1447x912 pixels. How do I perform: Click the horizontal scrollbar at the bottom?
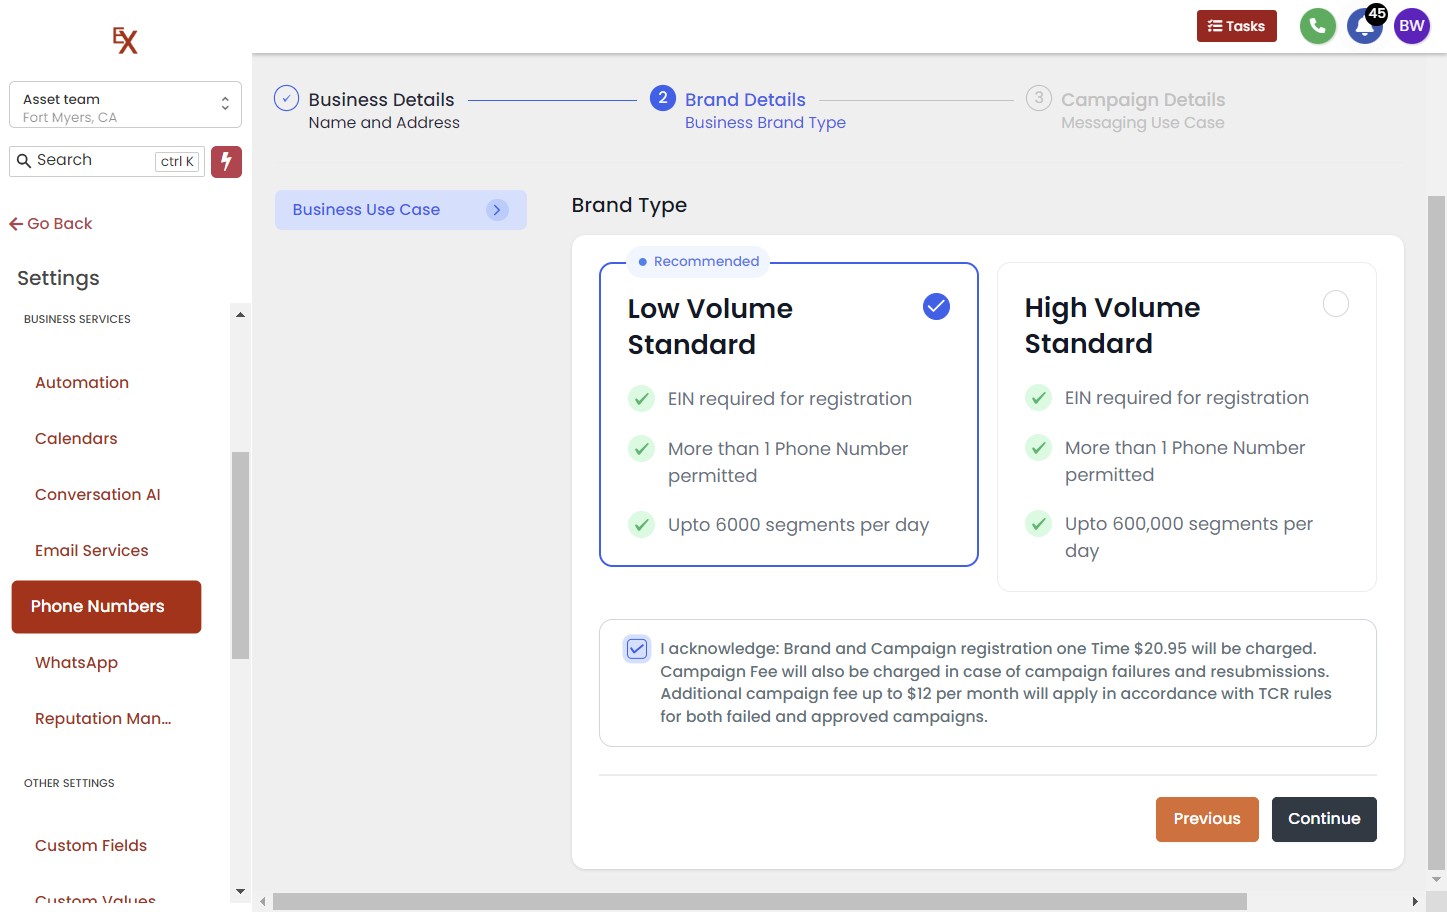coord(759,901)
